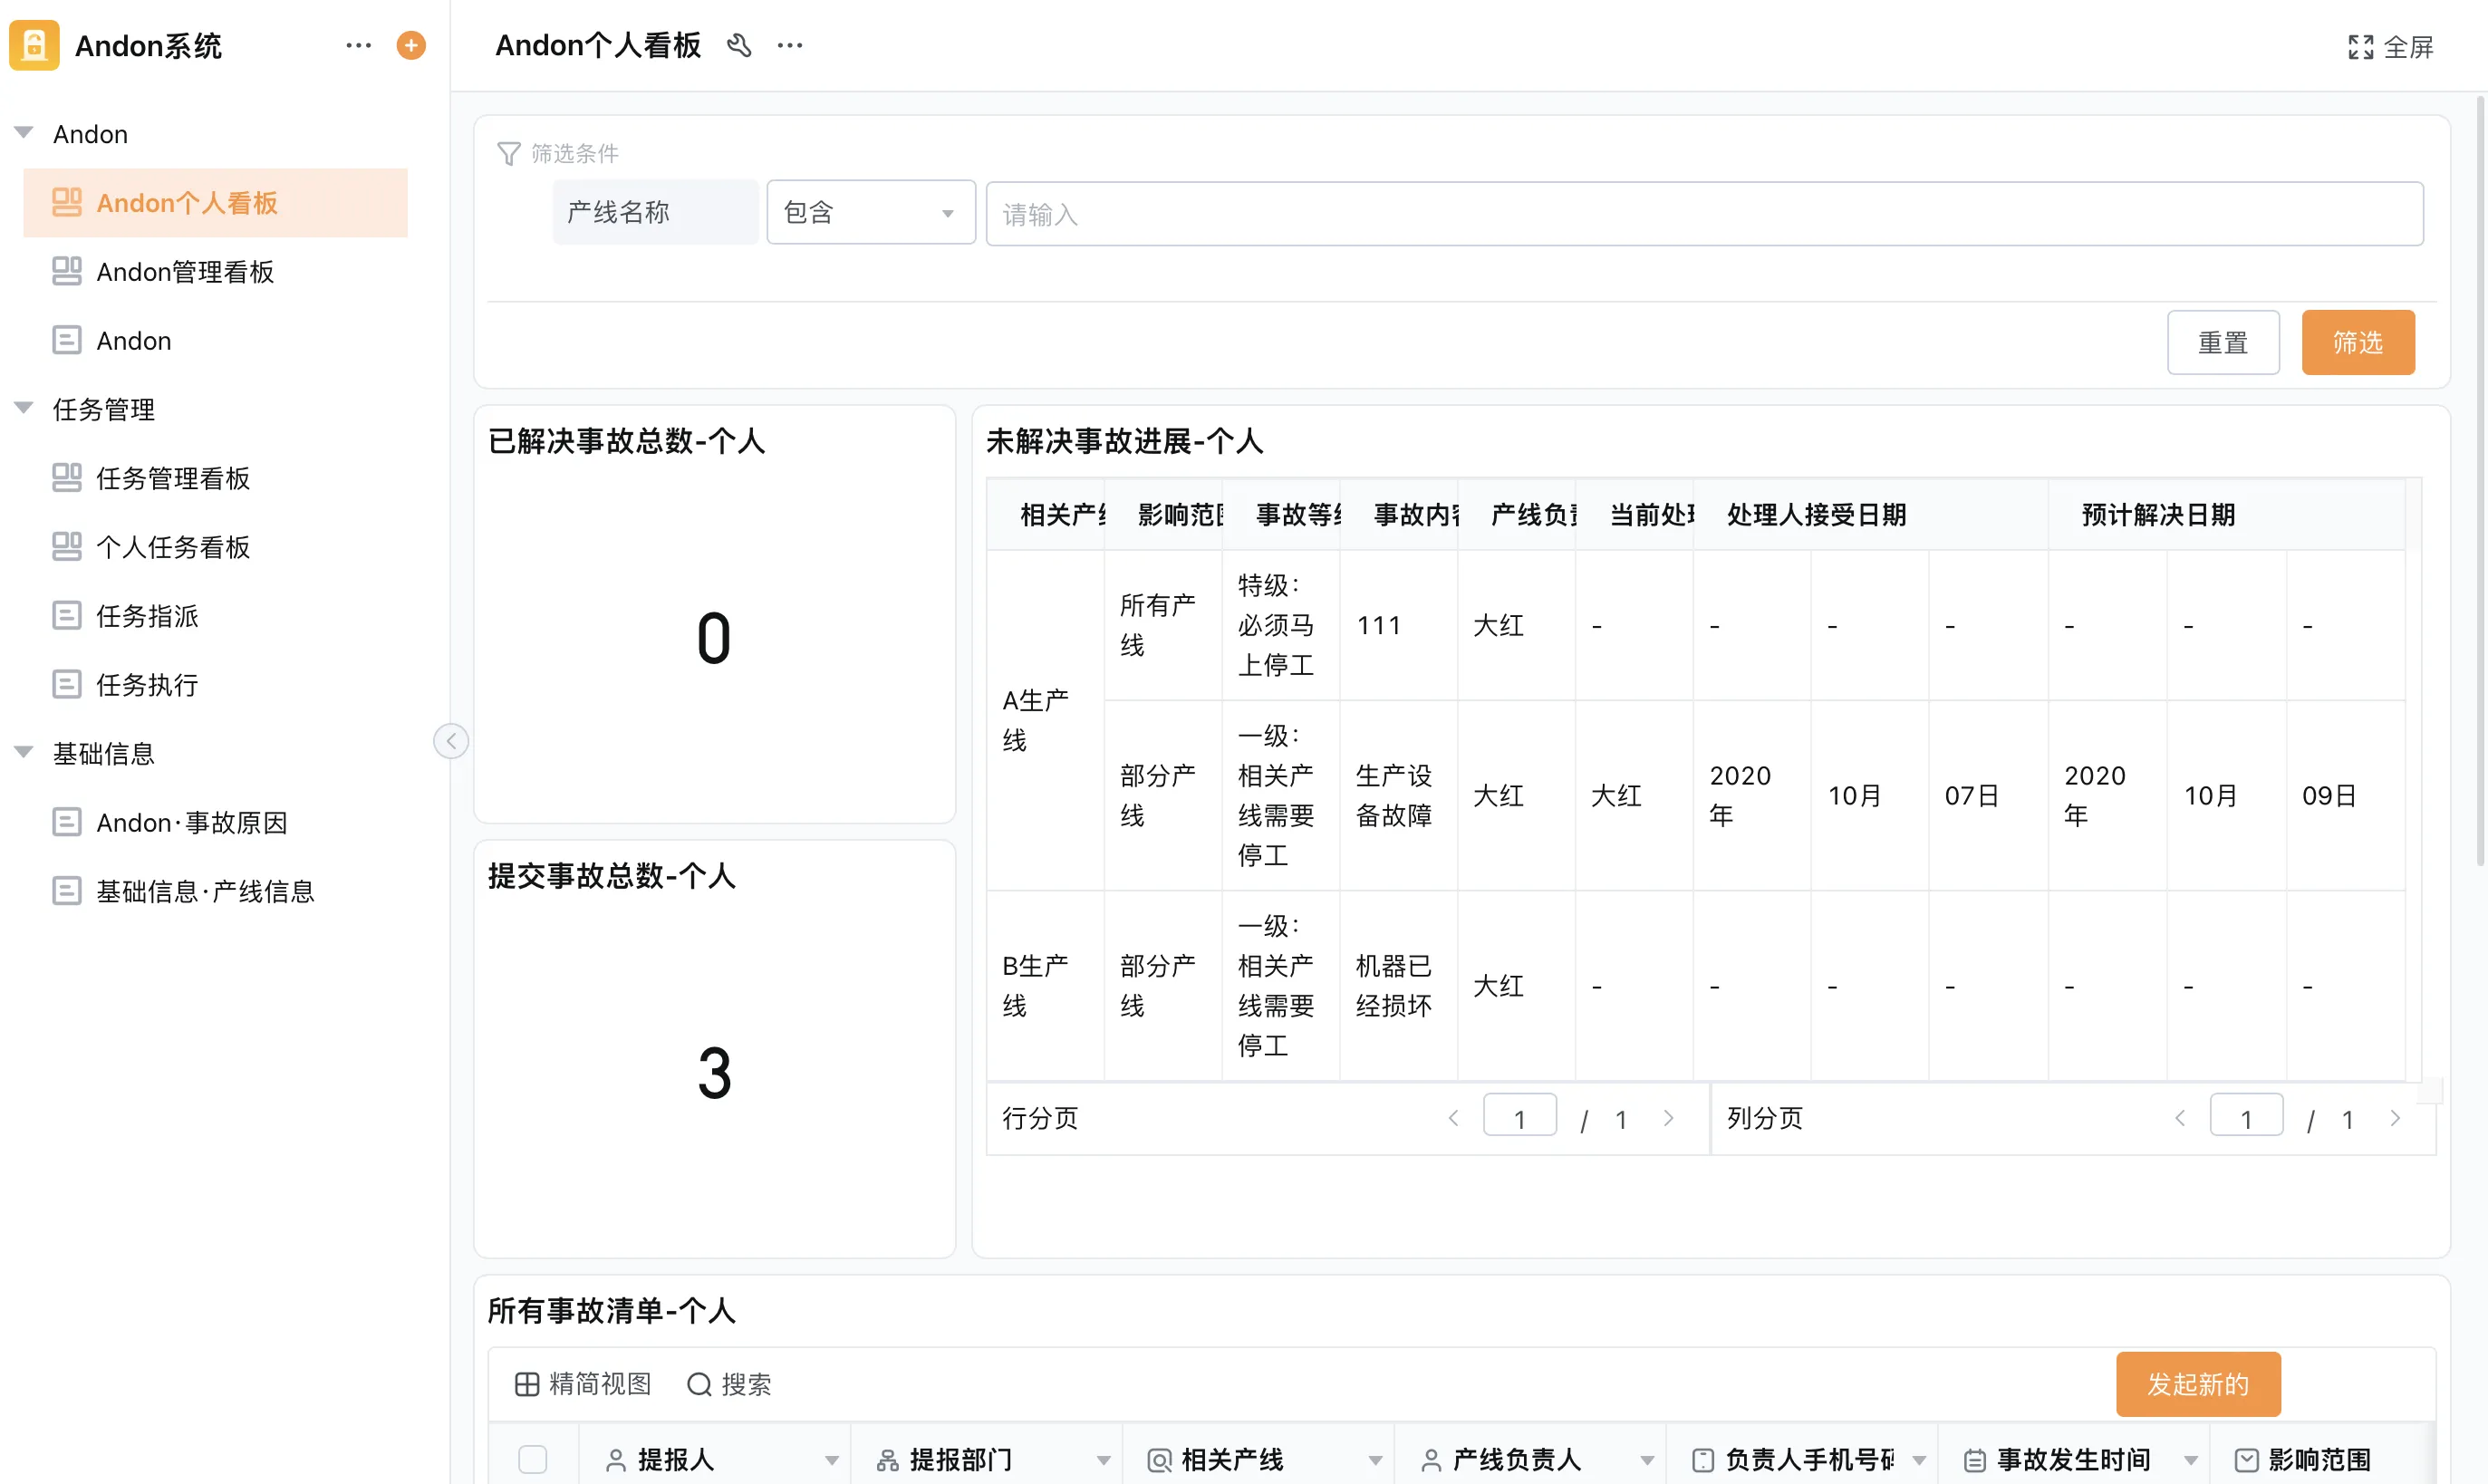Click 发起新的 button
This screenshot has height=1484, width=2488.
(2197, 1384)
